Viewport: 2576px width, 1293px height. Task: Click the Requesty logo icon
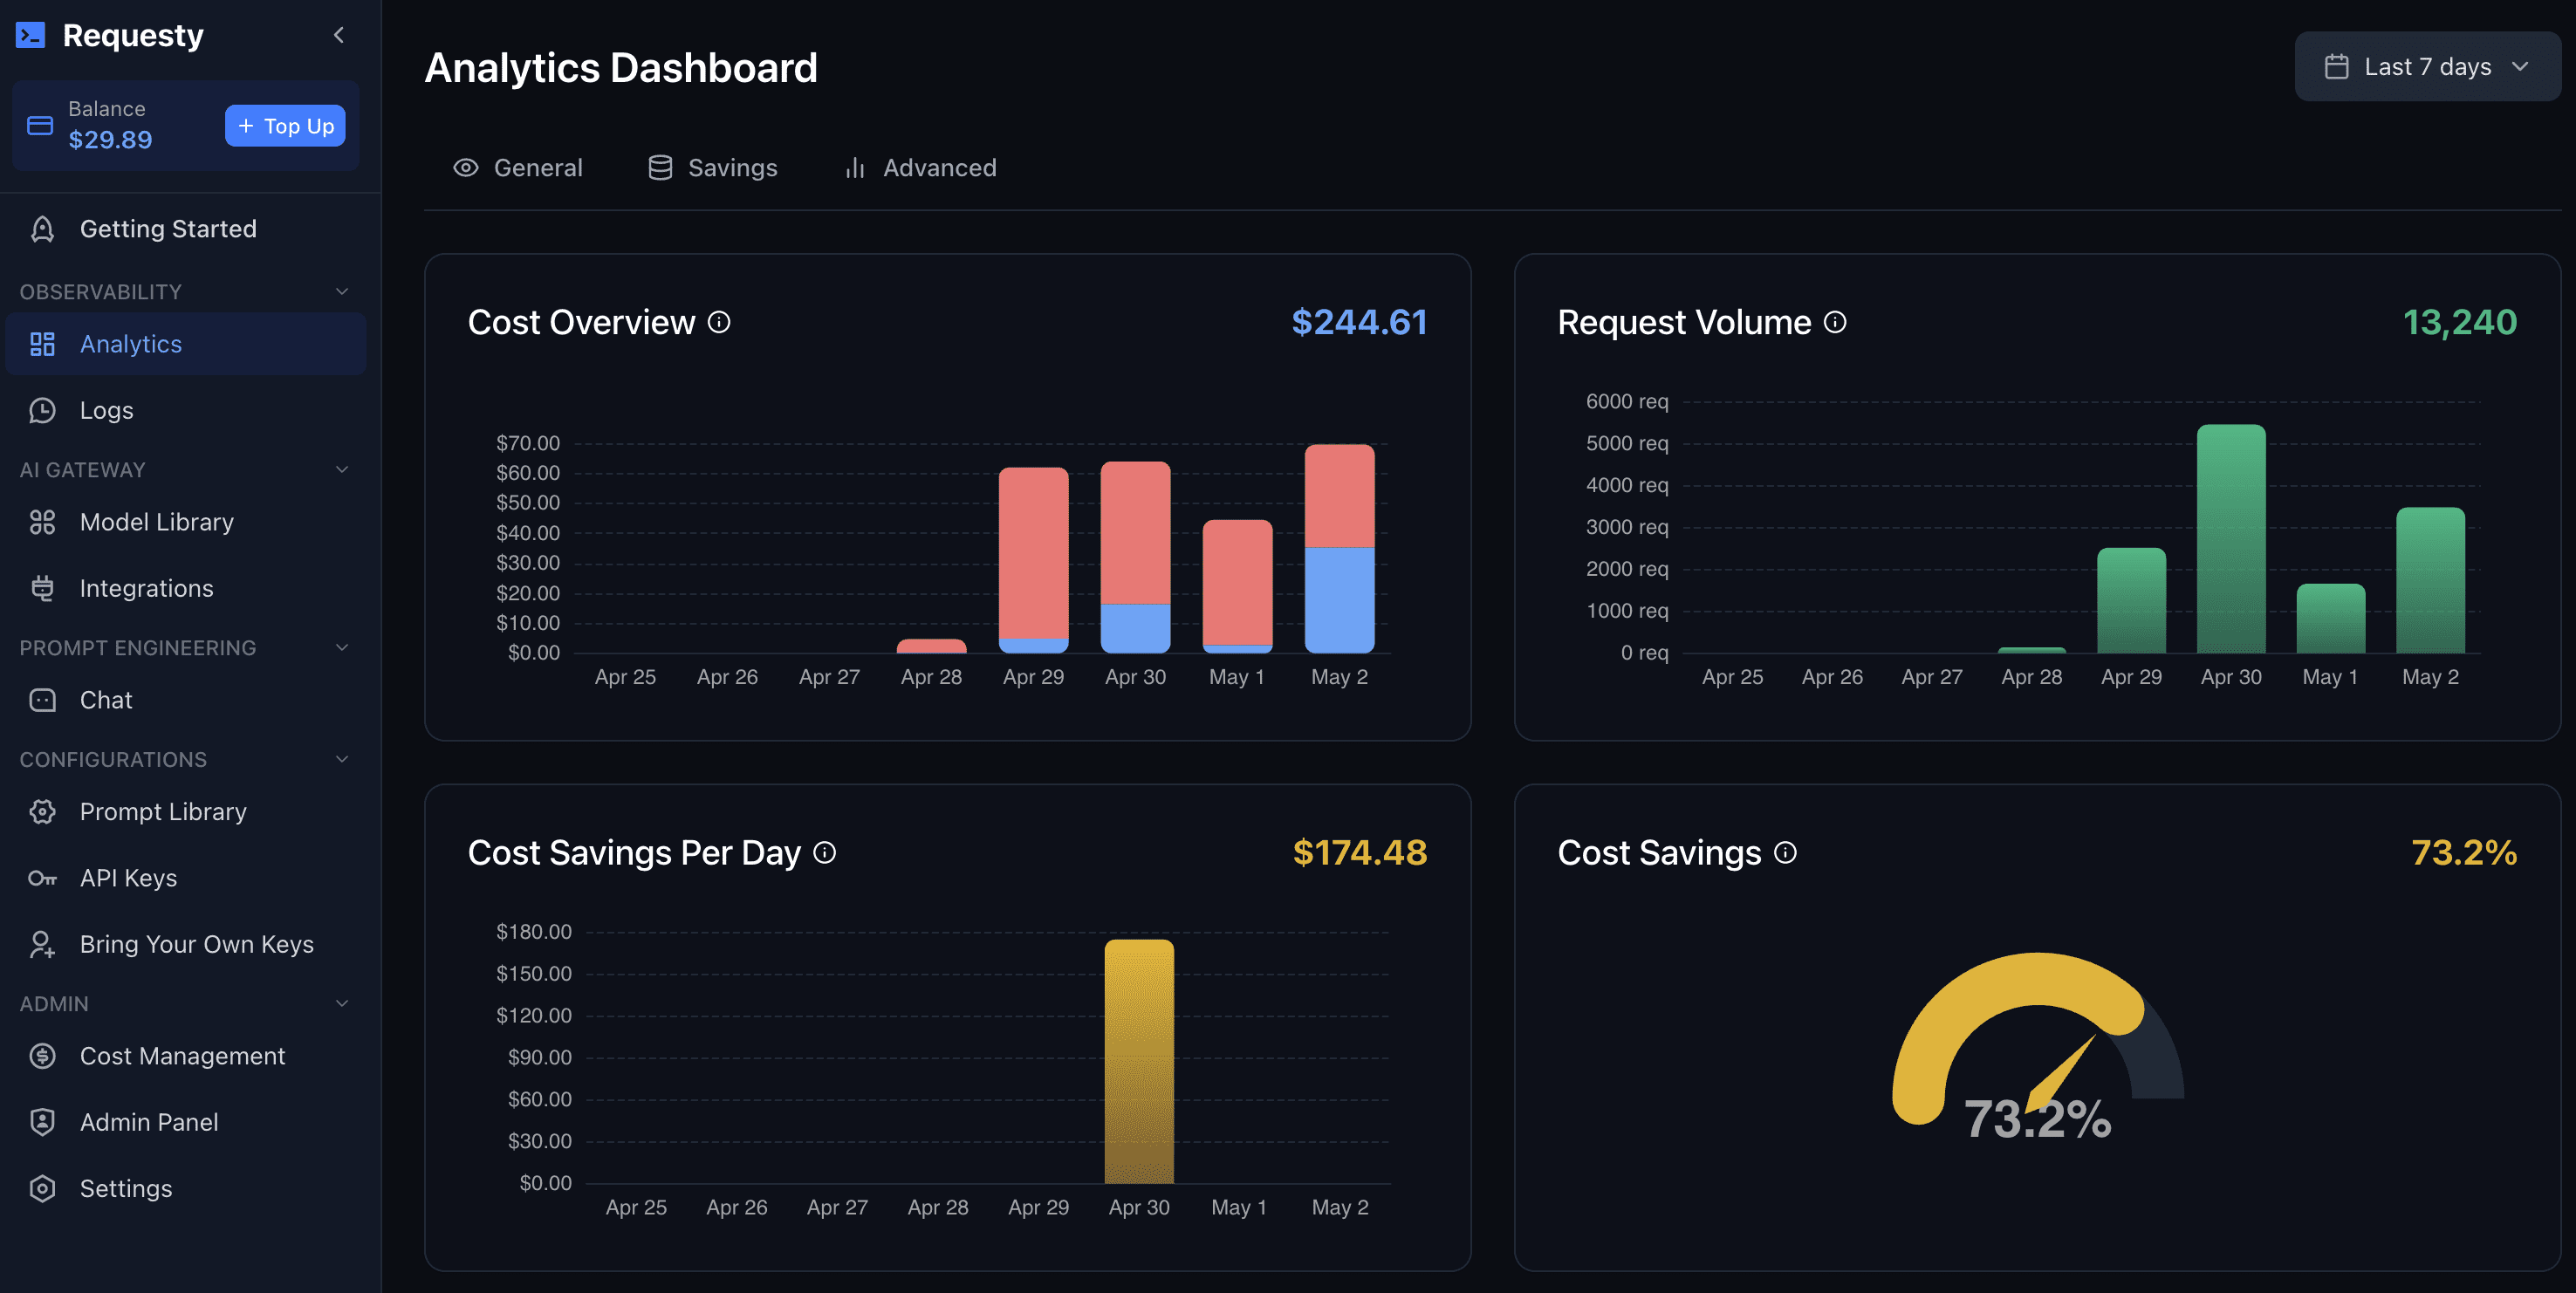pos(31,35)
